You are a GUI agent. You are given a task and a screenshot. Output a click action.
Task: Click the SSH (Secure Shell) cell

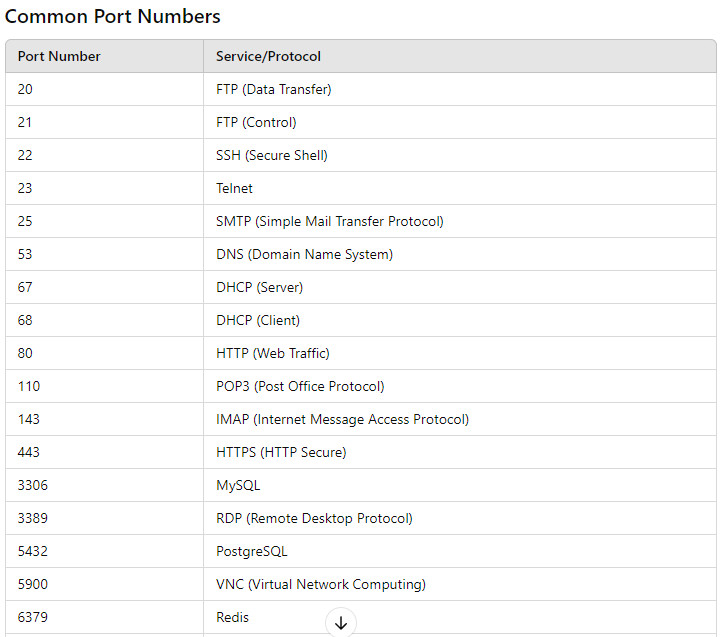pyautogui.click(x=460, y=155)
